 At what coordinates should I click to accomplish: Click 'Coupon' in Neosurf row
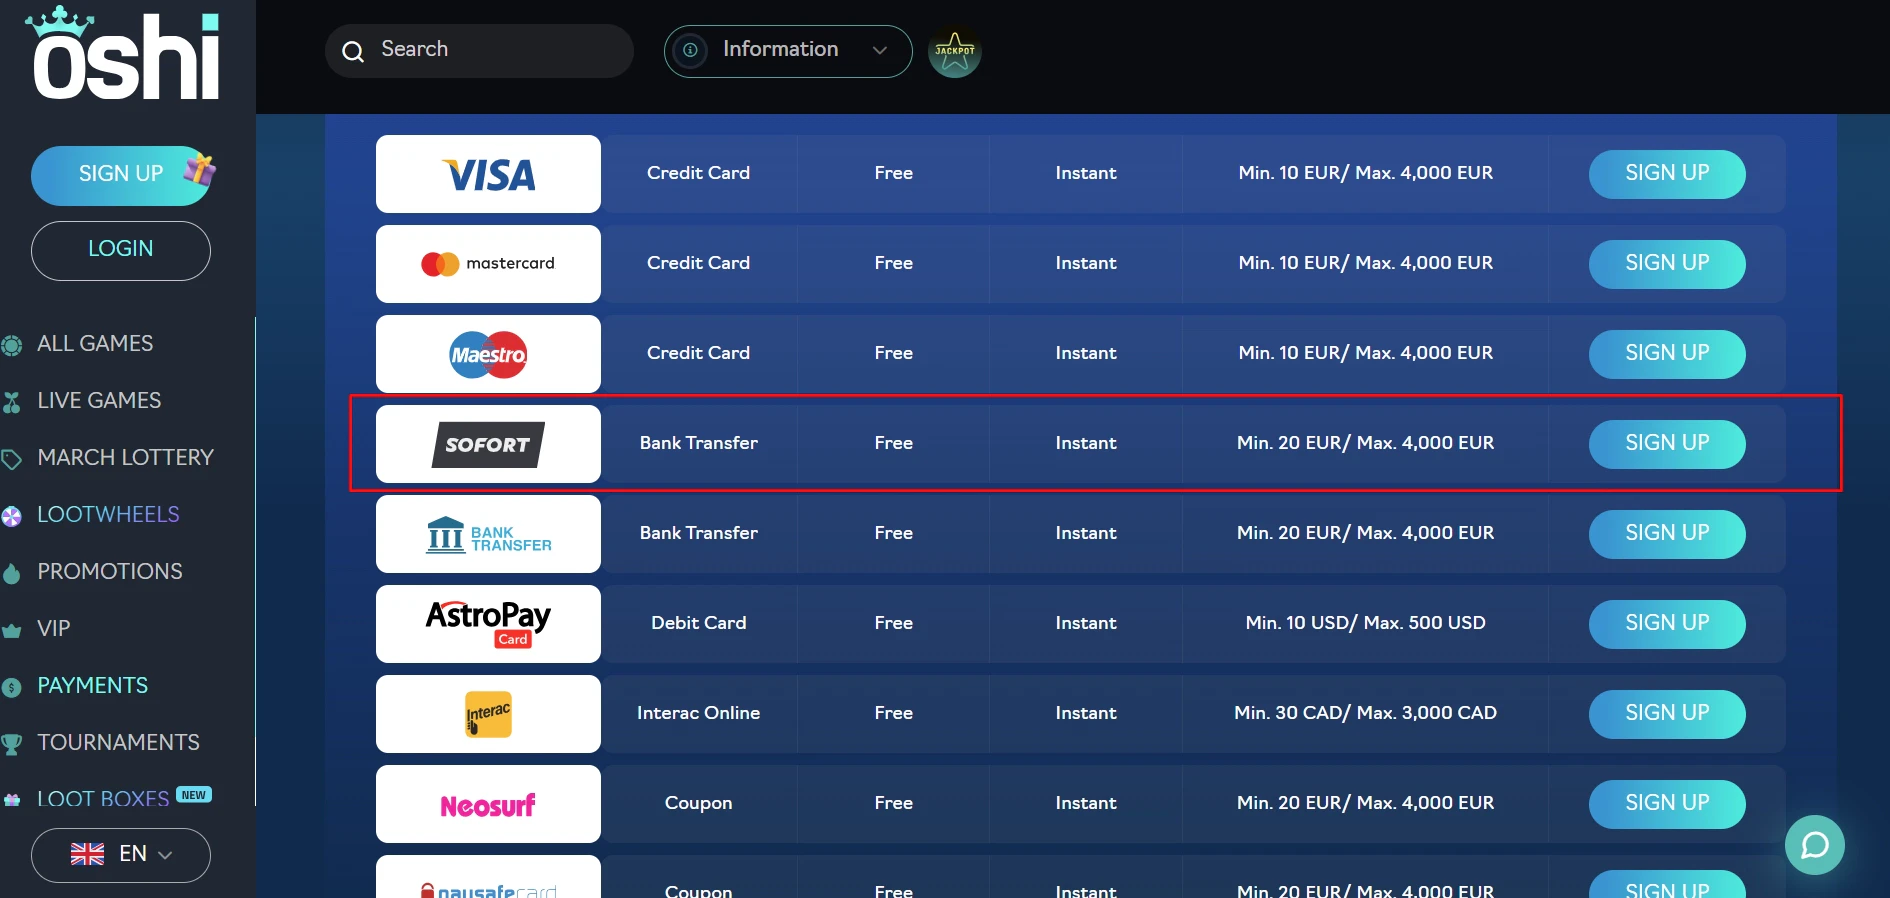[698, 803]
